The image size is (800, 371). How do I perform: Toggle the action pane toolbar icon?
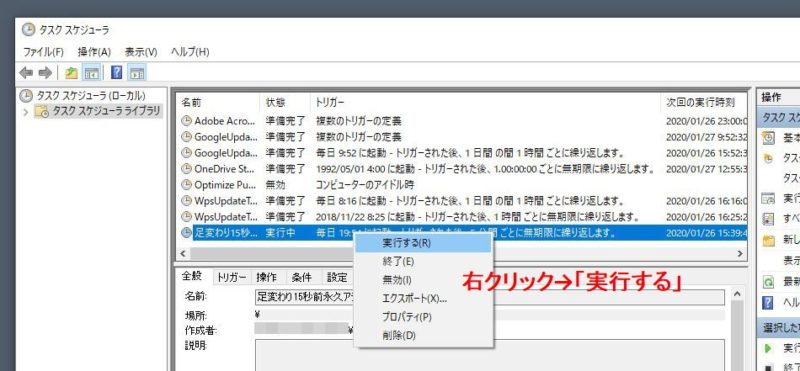tap(137, 73)
